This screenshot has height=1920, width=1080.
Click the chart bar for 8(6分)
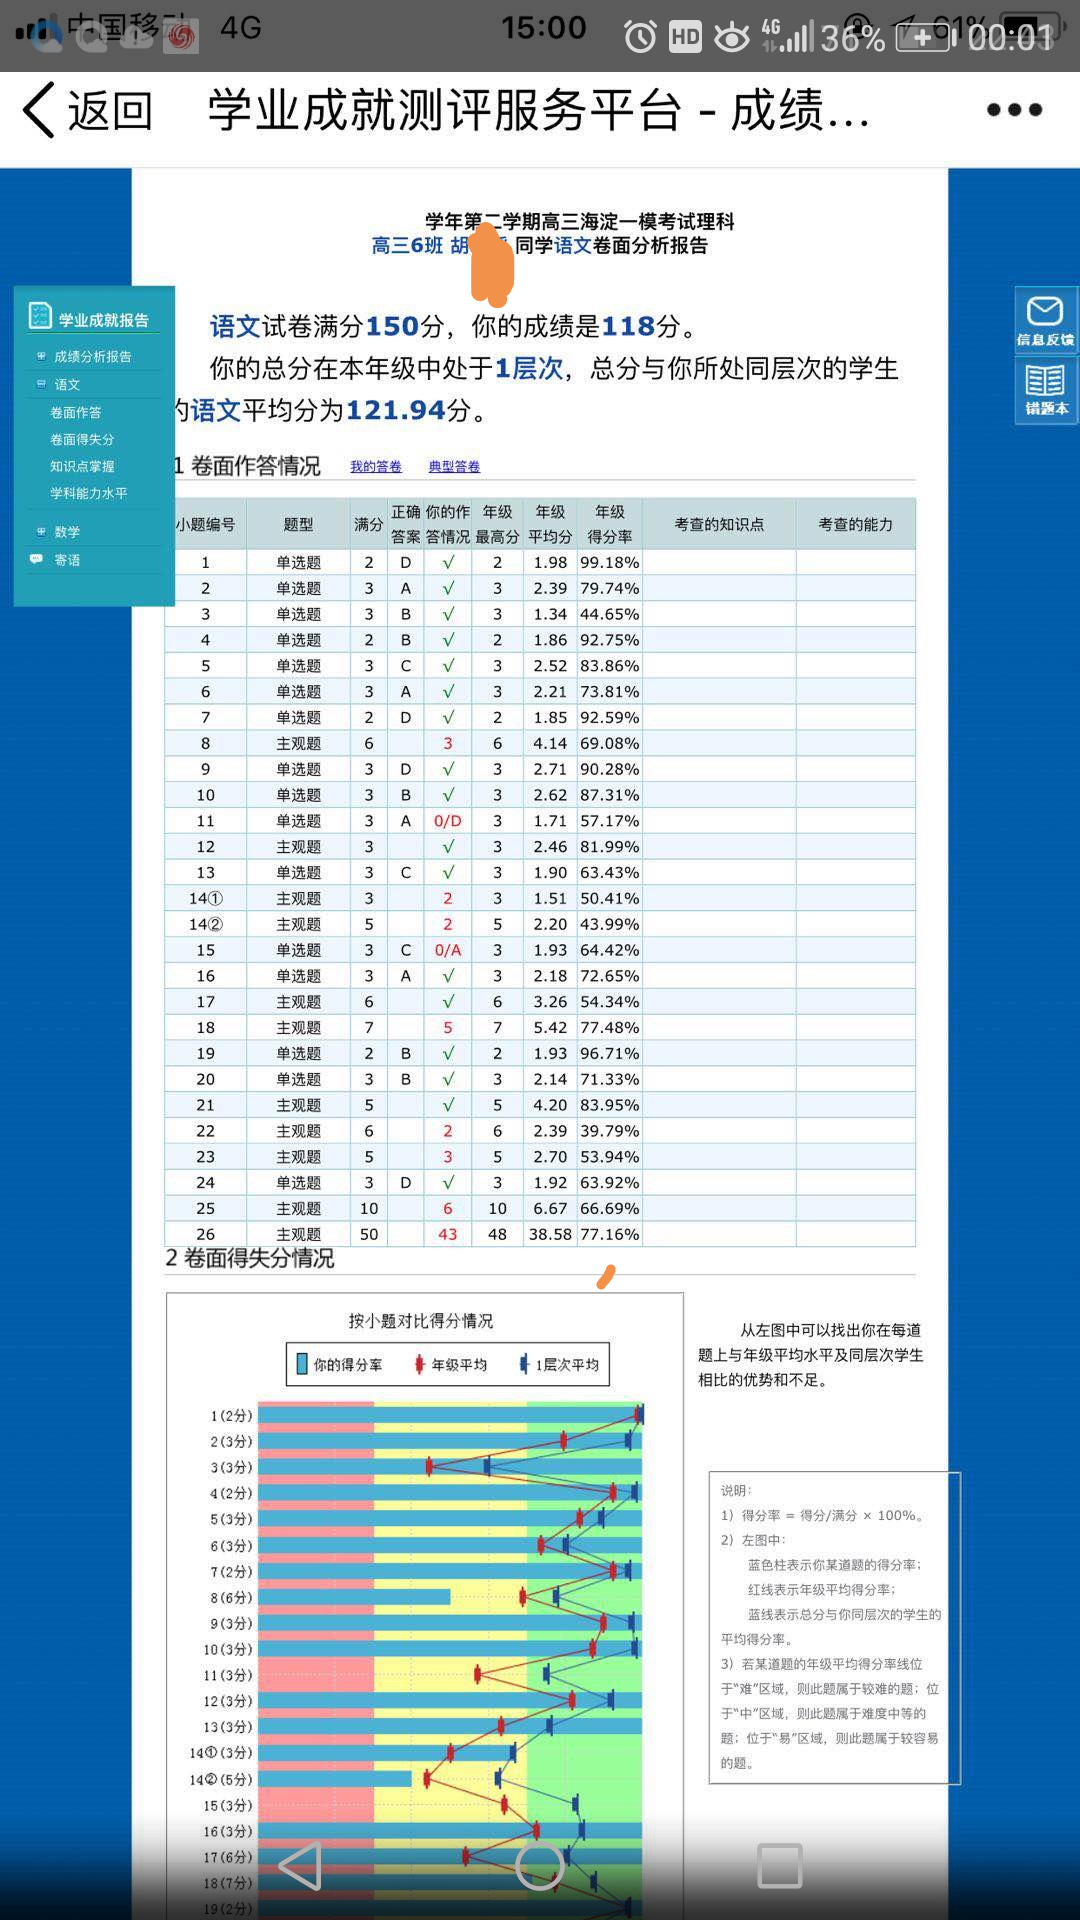pyautogui.click(x=354, y=1597)
